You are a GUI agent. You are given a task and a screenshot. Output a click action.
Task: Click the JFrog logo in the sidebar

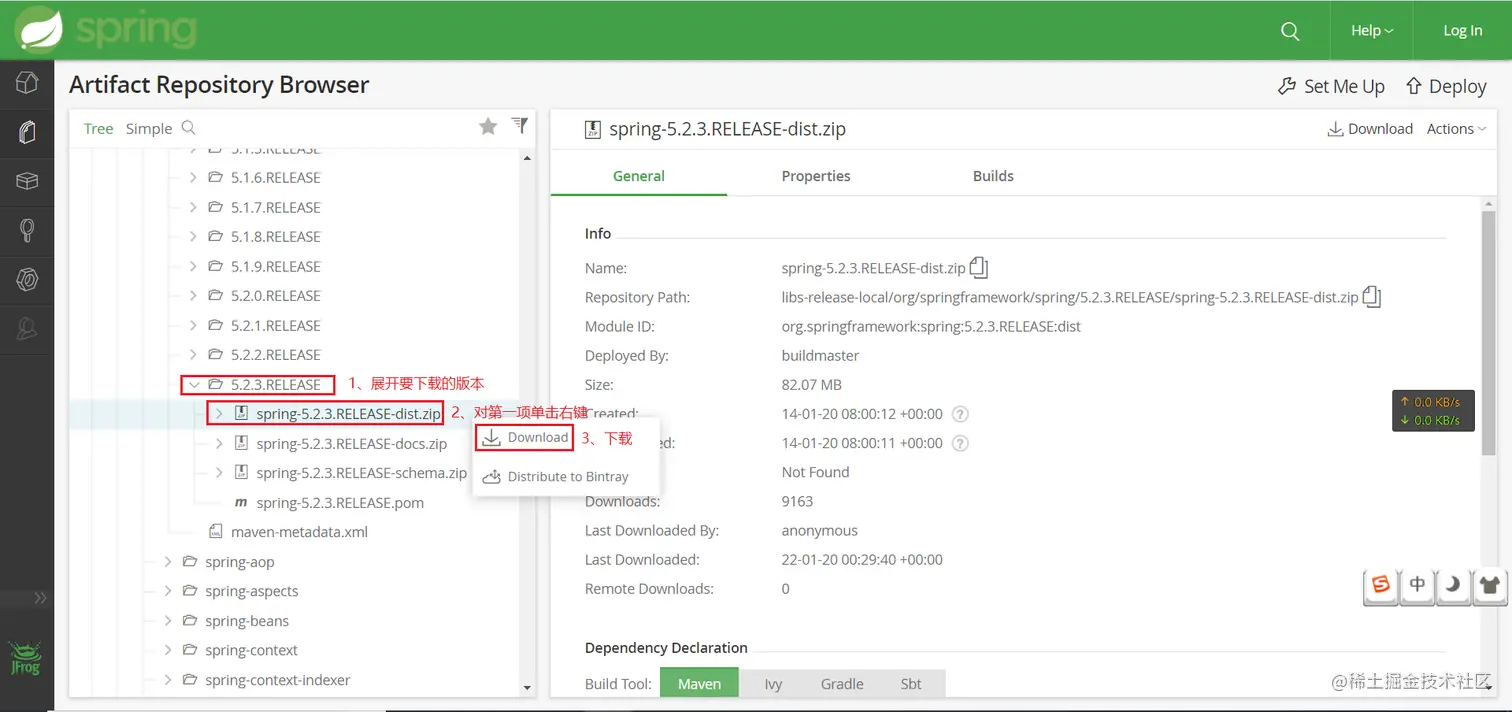pyautogui.click(x=26, y=658)
